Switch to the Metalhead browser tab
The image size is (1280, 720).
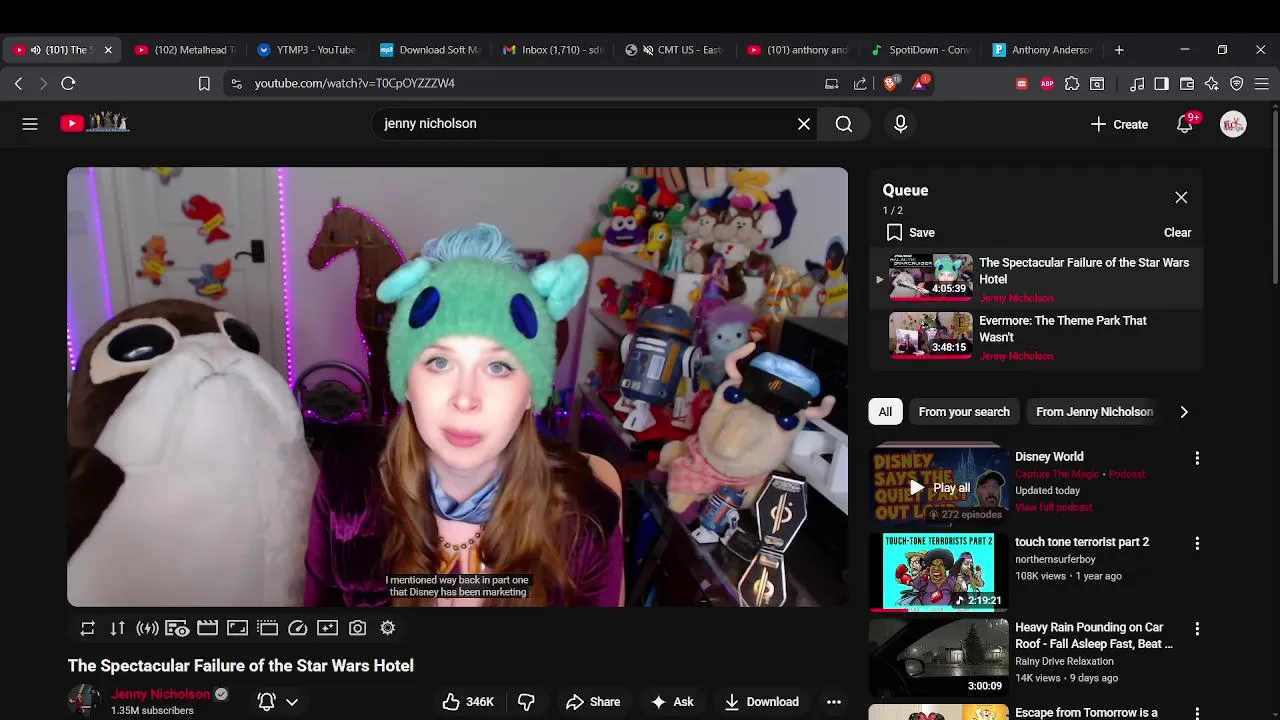click(186, 50)
